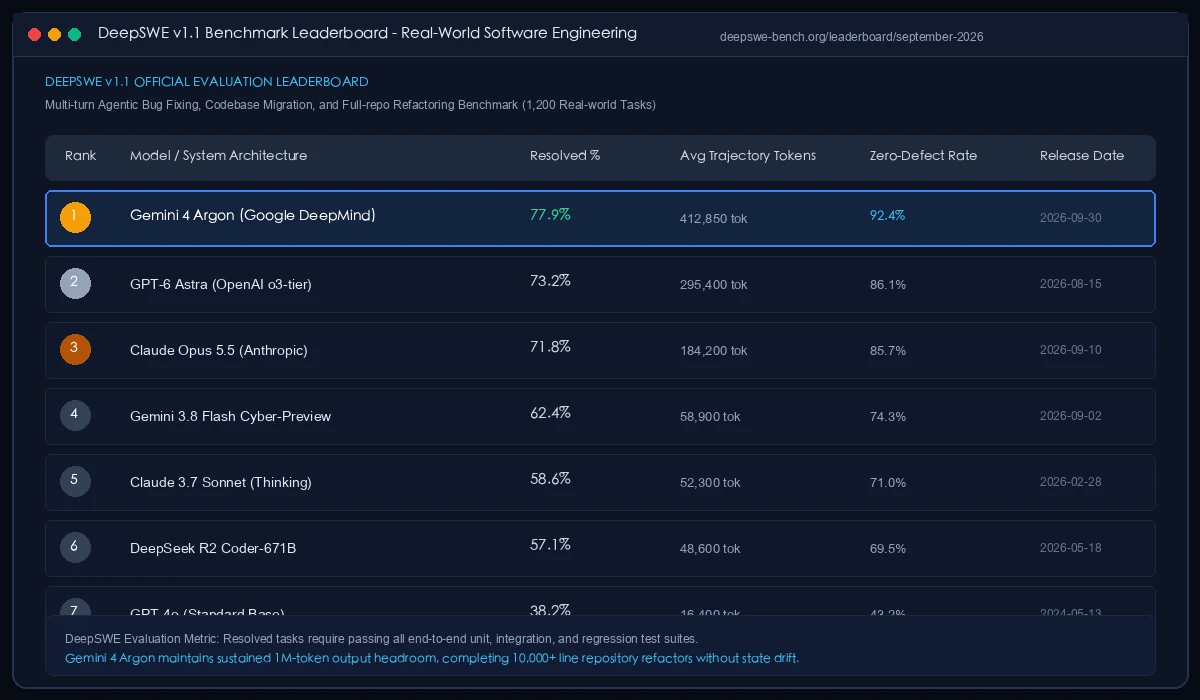Click the DeepSWE Evaluation Metric footer note

pyautogui.click(x=381, y=638)
